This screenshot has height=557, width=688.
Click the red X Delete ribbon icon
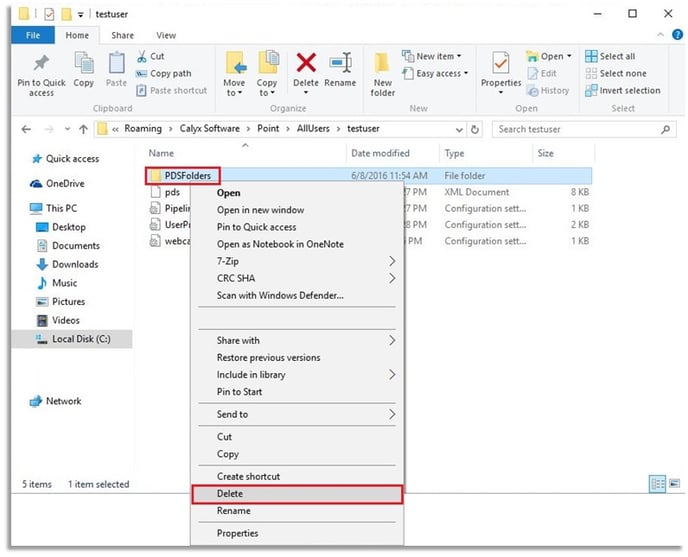pyautogui.click(x=306, y=62)
